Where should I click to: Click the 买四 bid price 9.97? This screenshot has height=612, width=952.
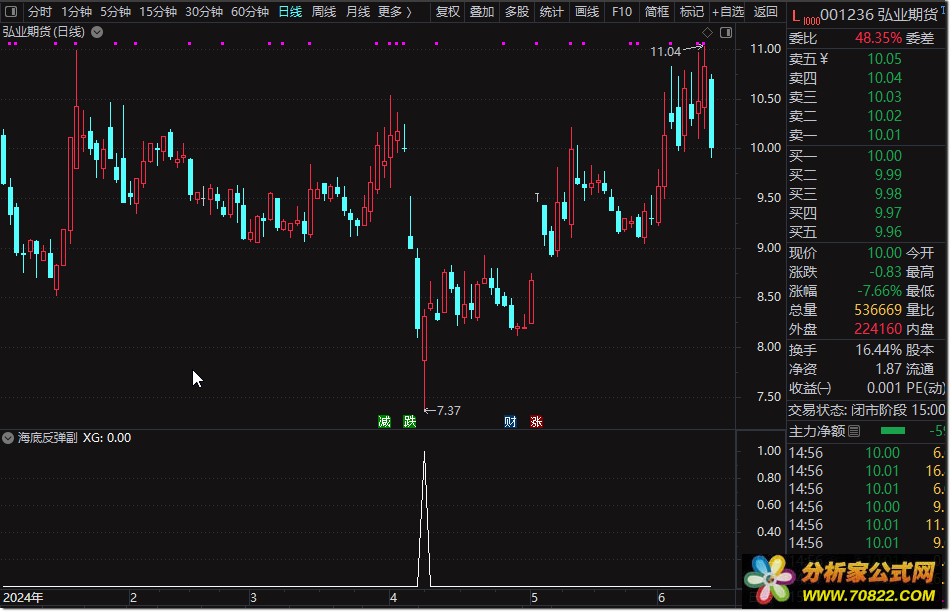click(888, 212)
